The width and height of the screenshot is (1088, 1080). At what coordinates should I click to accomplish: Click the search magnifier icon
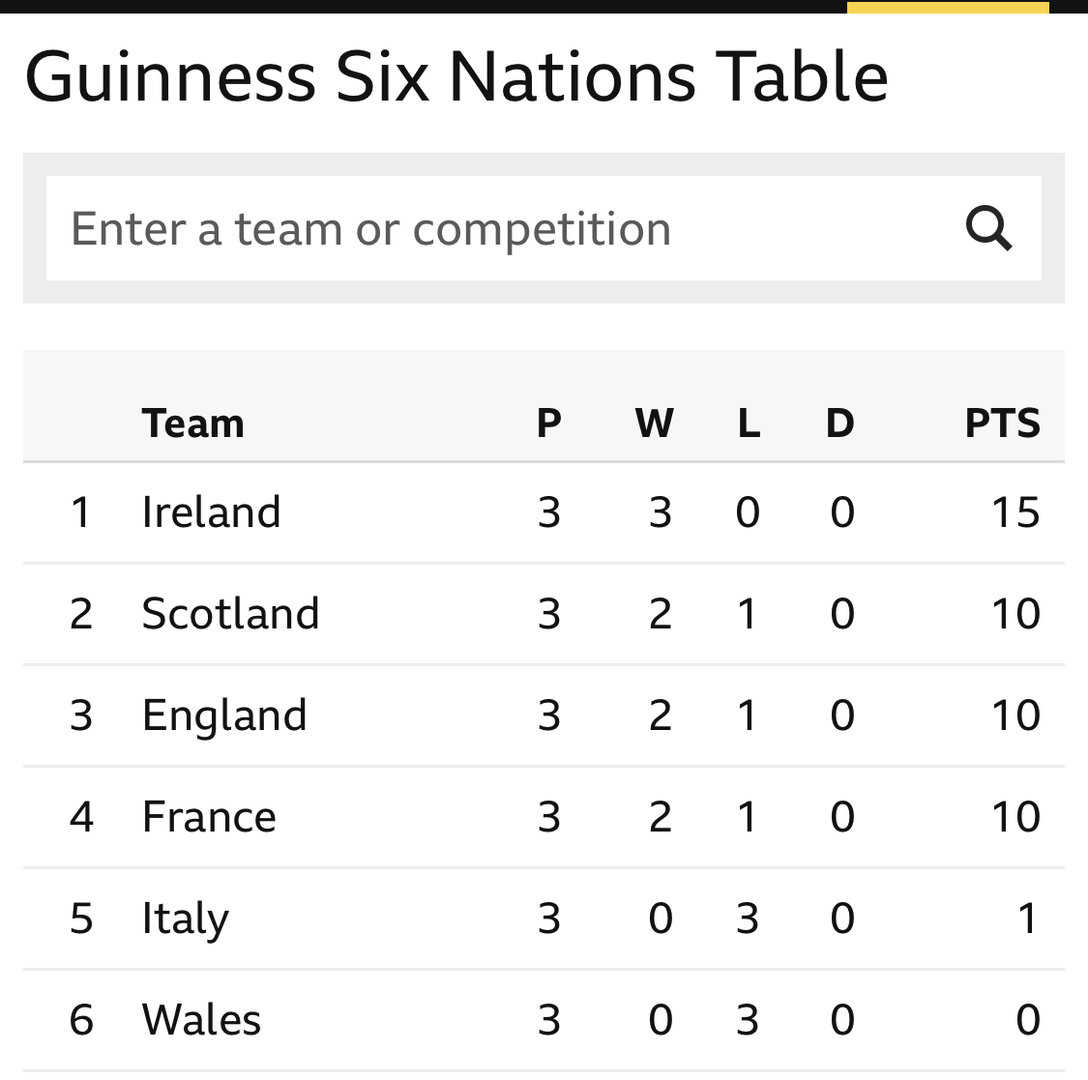[x=989, y=228]
